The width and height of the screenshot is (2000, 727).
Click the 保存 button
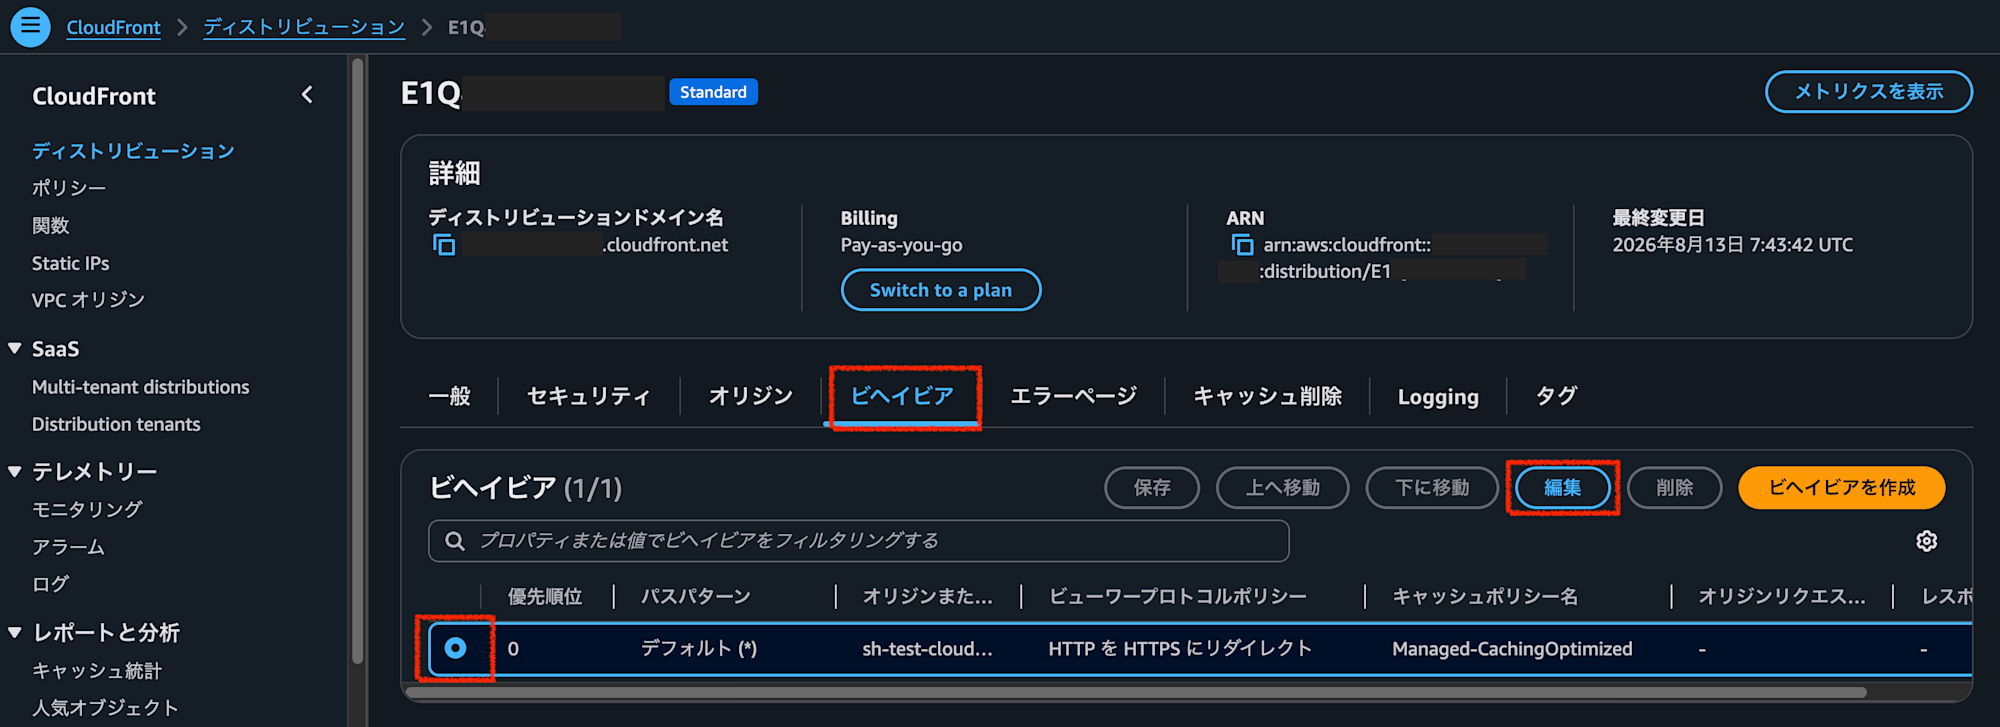coord(1152,488)
